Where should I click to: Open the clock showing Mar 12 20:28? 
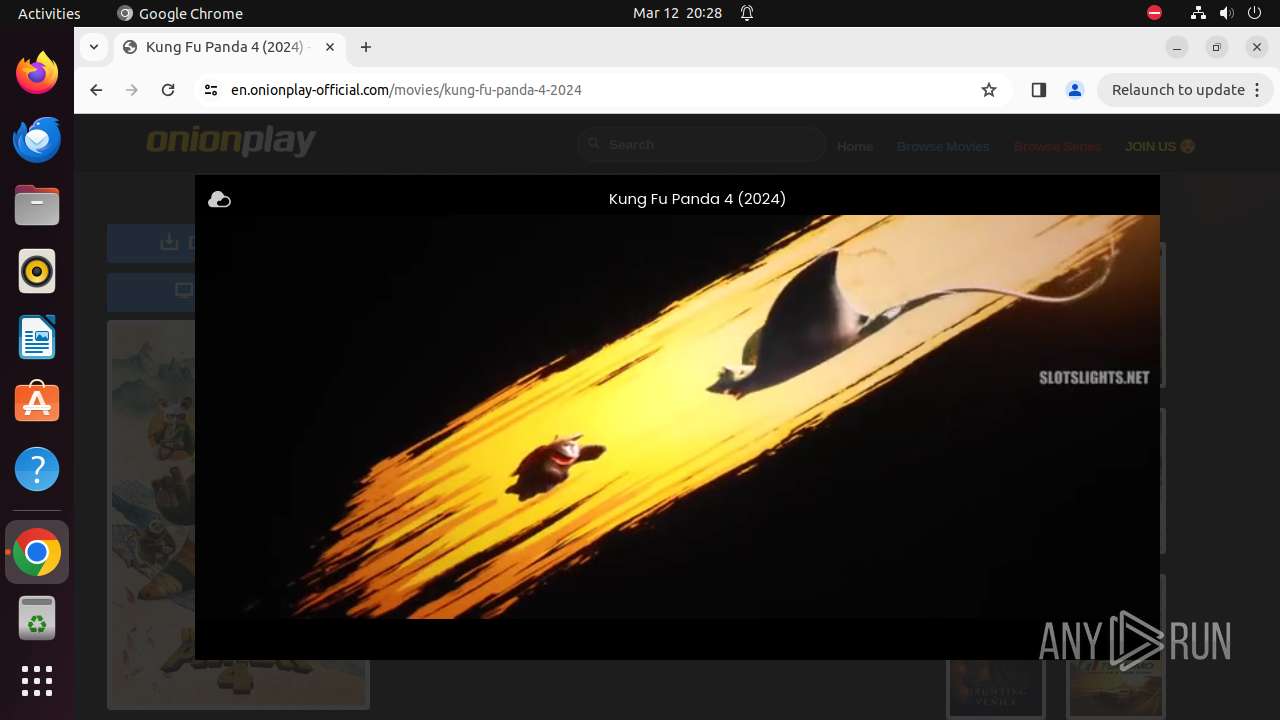[x=677, y=13]
